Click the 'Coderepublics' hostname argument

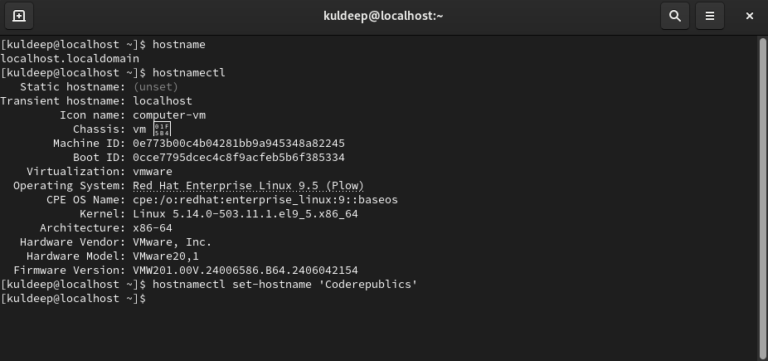point(364,285)
